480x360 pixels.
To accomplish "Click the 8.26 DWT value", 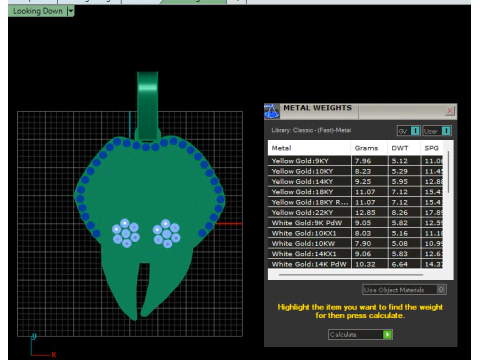I will point(399,213).
